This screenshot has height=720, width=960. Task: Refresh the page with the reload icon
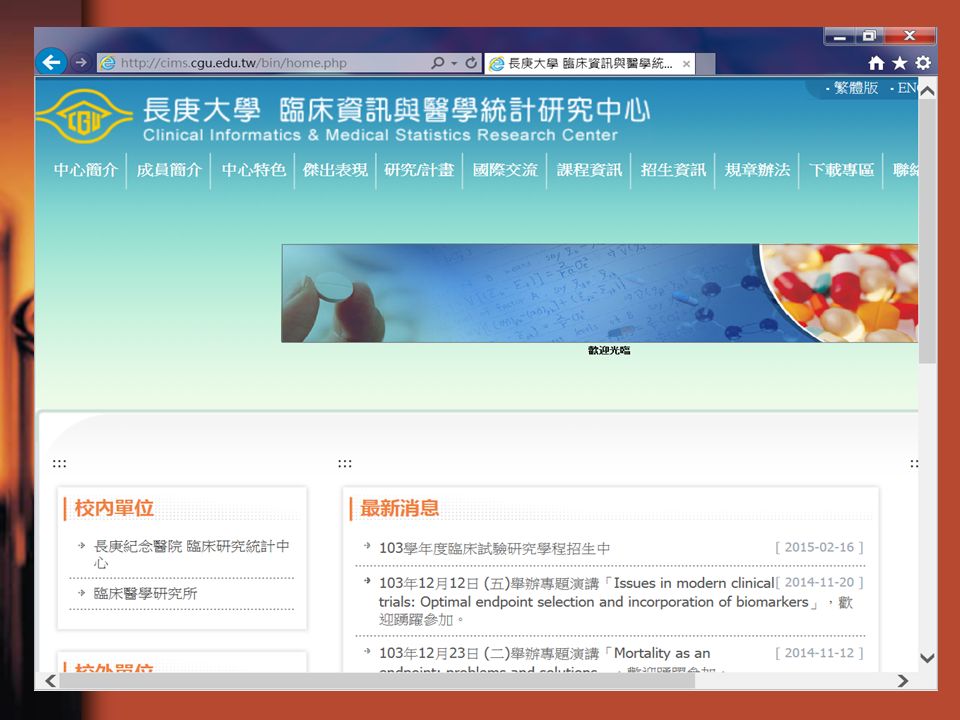click(x=471, y=62)
